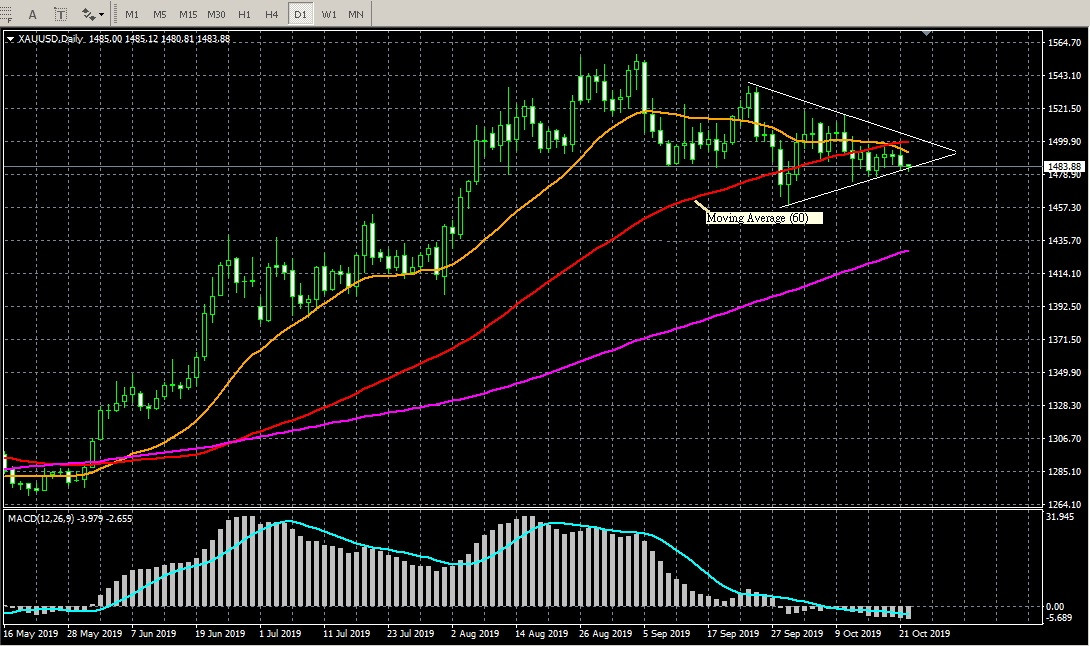1090x646 pixels.
Task: Click the 1264.10 price axis value
Action: pyautogui.click(x=1064, y=504)
